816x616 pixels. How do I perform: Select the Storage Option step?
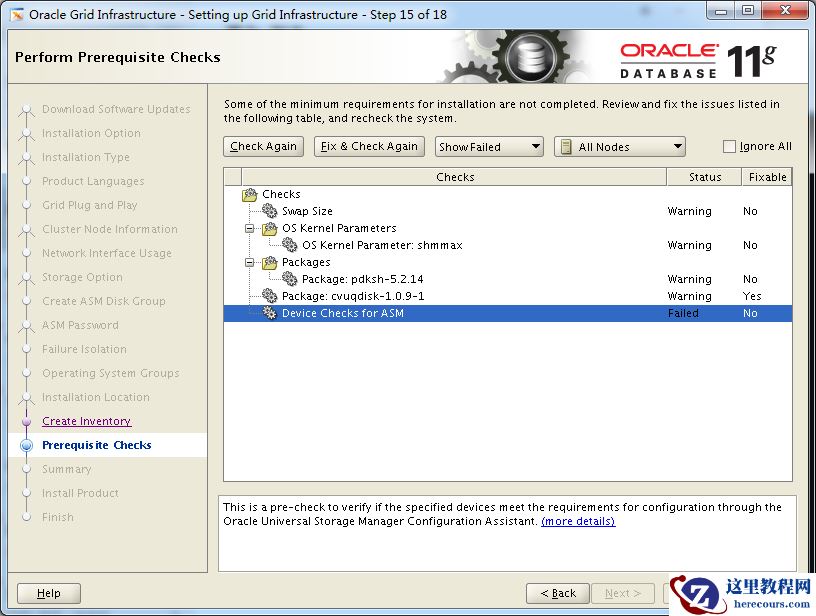coord(82,277)
